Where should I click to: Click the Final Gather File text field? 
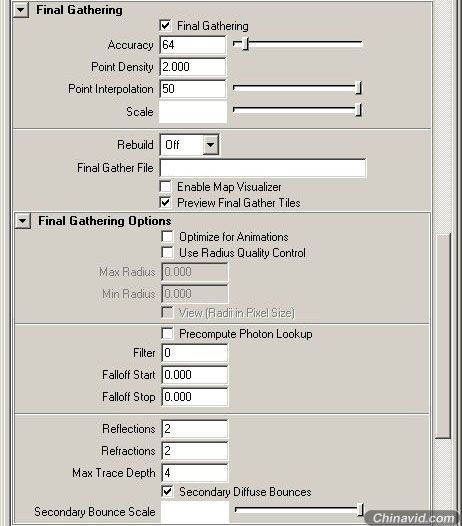[x=263, y=168]
